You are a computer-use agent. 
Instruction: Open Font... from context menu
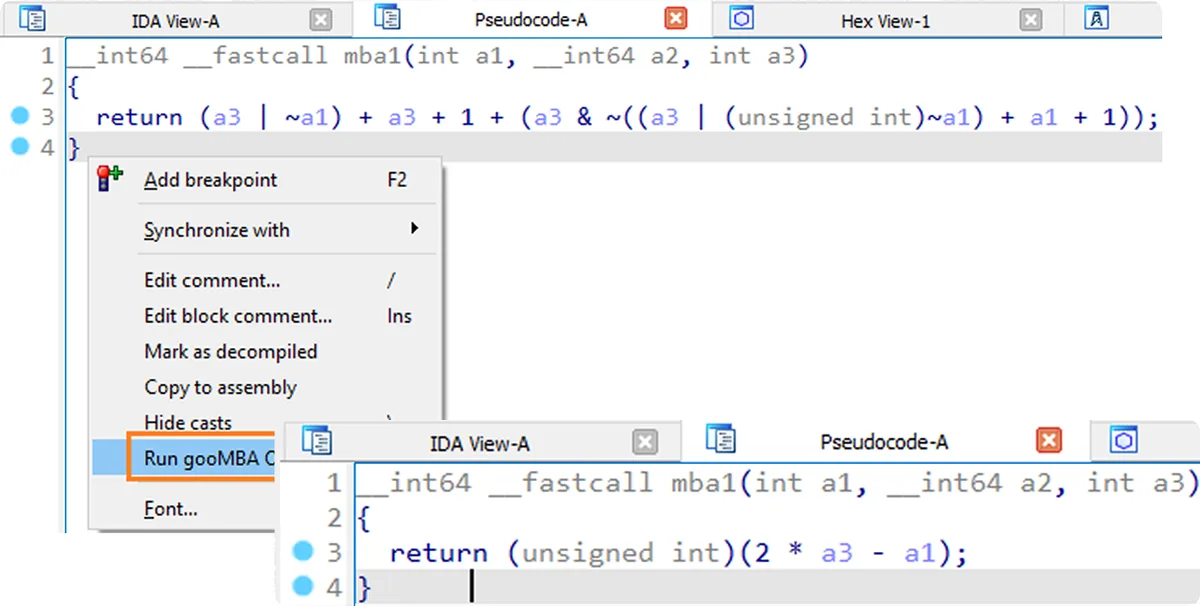coord(171,509)
